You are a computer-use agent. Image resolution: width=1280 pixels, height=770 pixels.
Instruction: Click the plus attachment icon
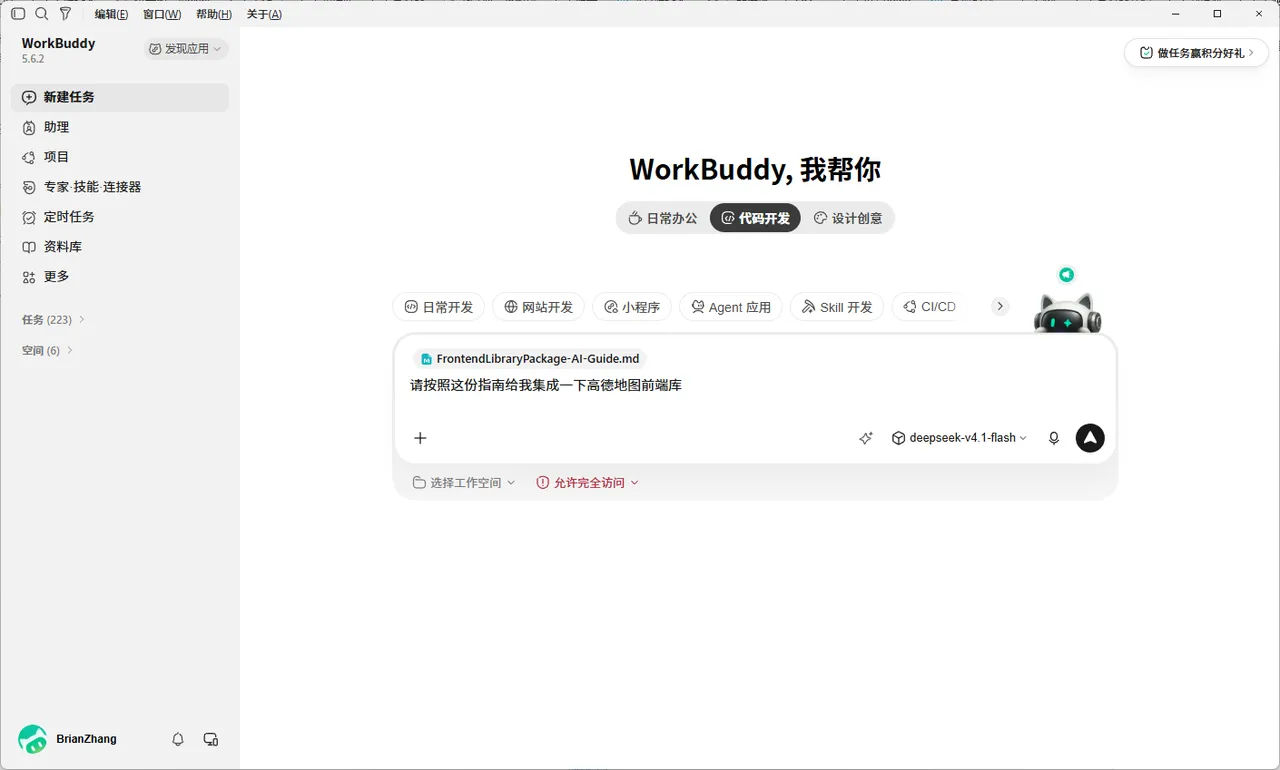[x=420, y=438]
